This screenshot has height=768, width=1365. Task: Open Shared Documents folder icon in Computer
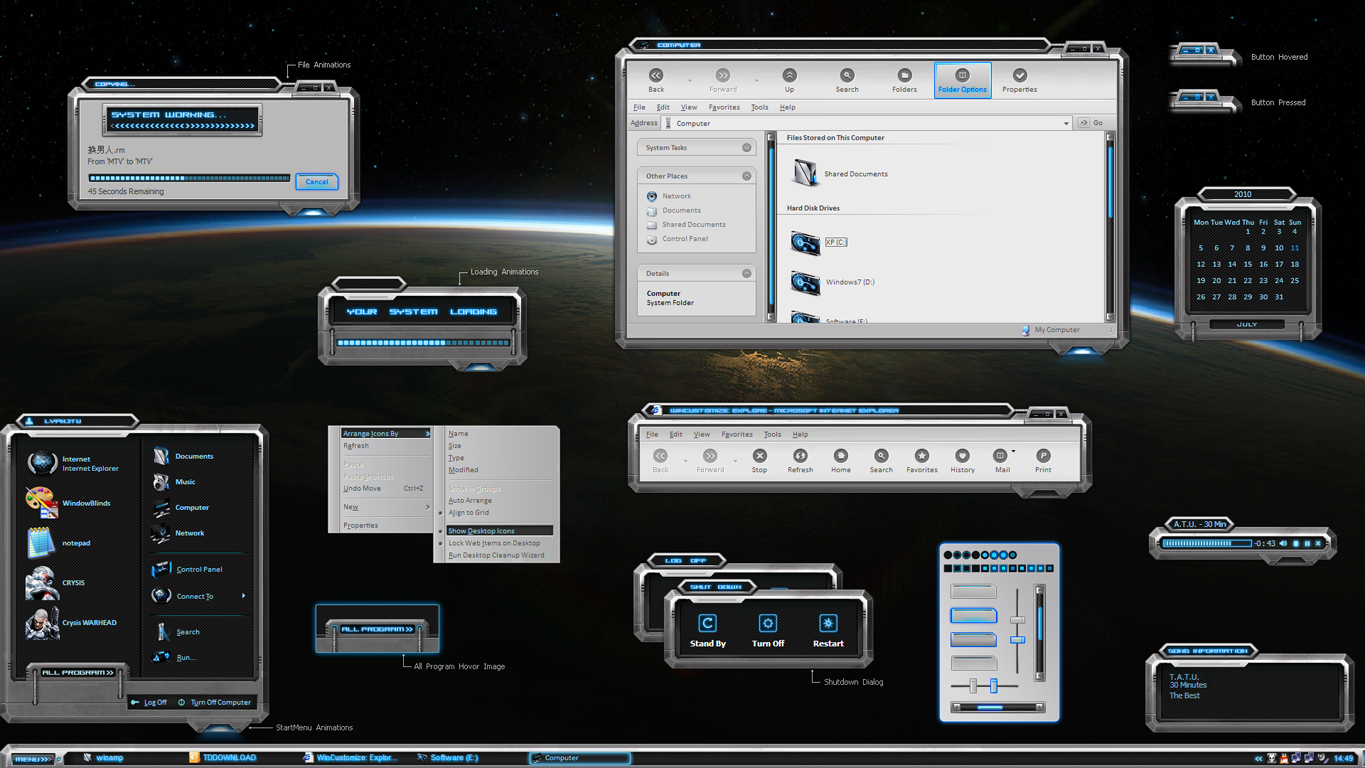click(805, 173)
